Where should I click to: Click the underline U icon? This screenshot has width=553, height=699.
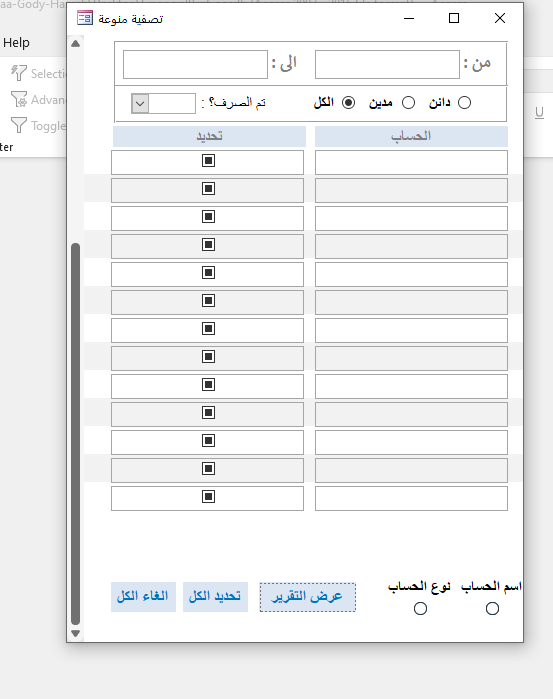pos(539,112)
